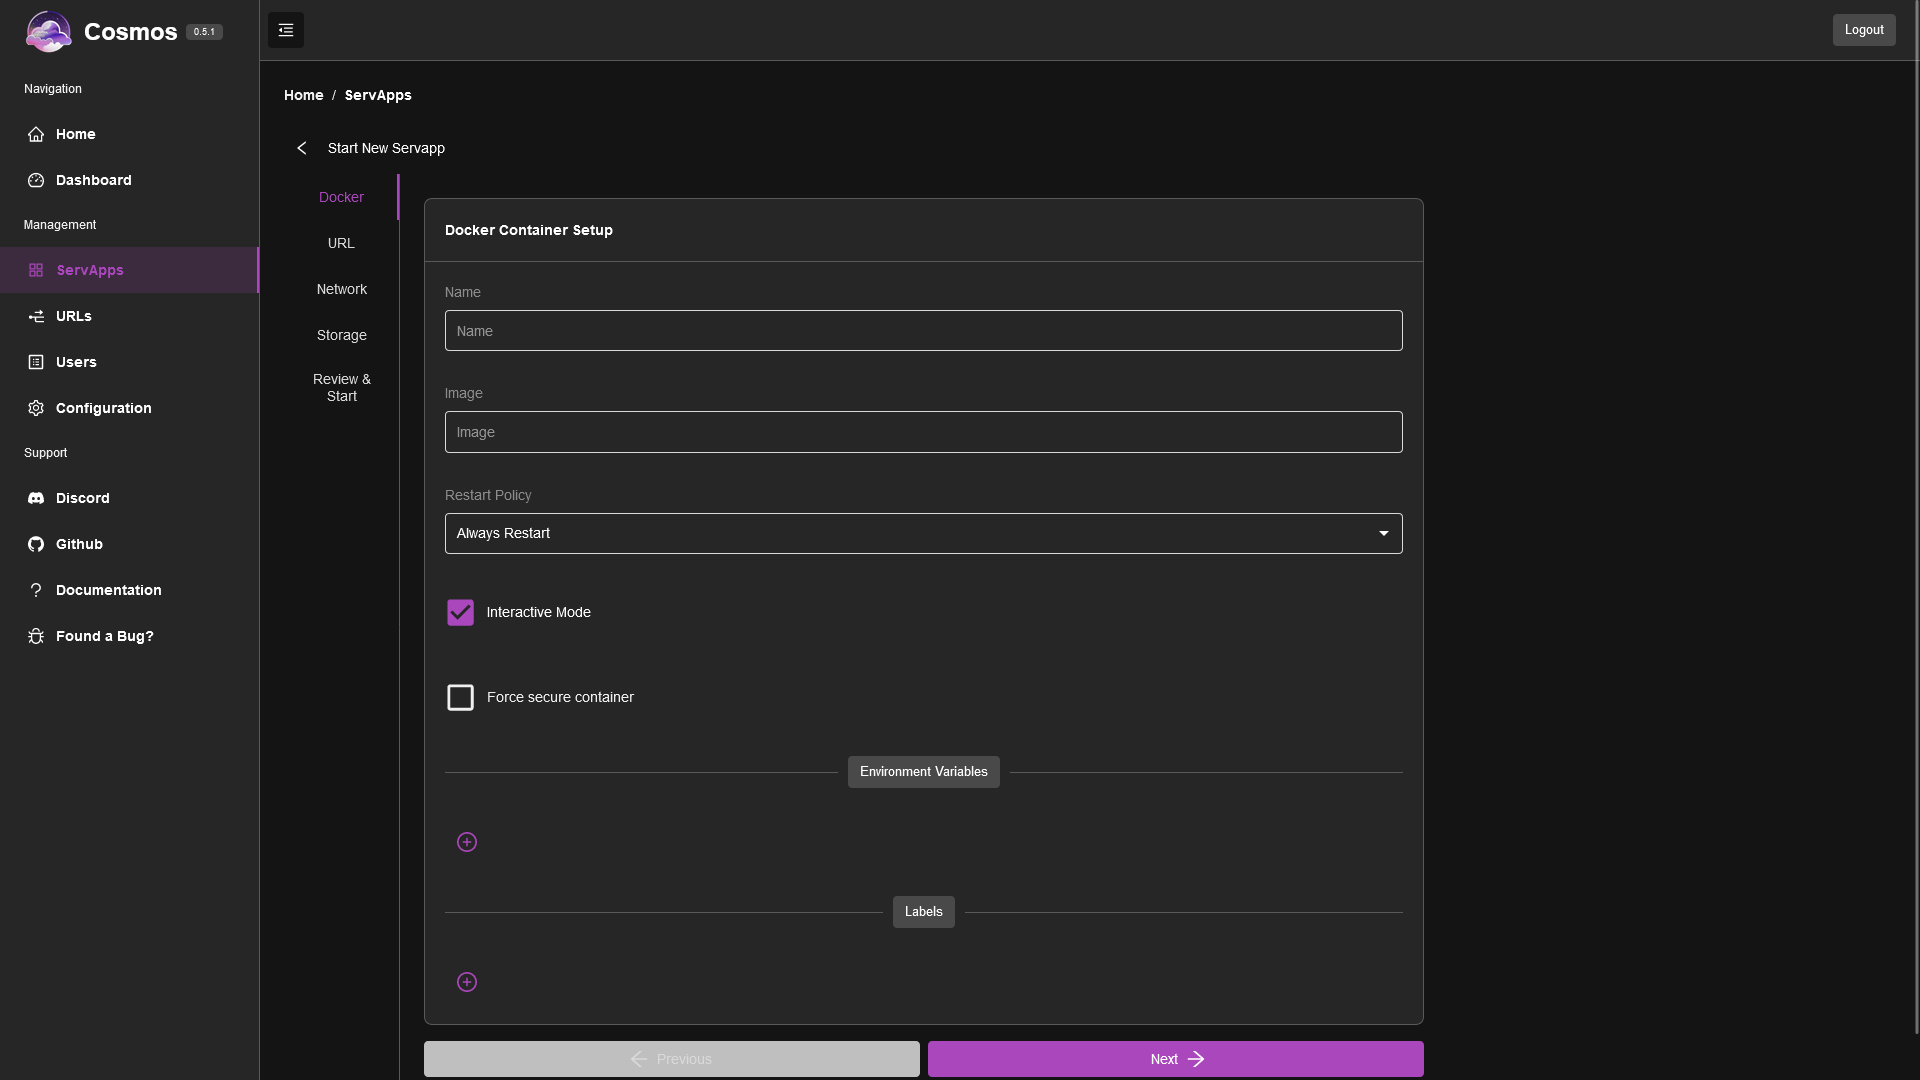
Task: Toggle the sidebar collapse menu icon
Action: coord(286,30)
